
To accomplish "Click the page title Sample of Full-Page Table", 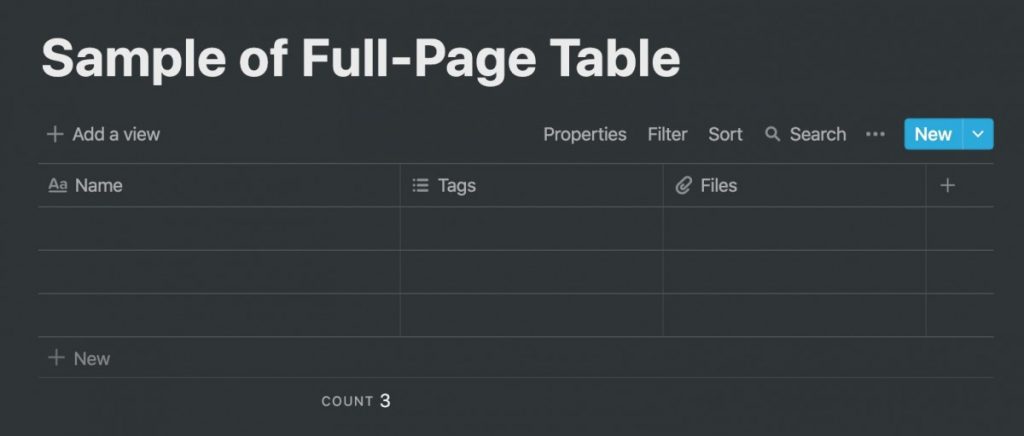I will (x=360, y=59).
